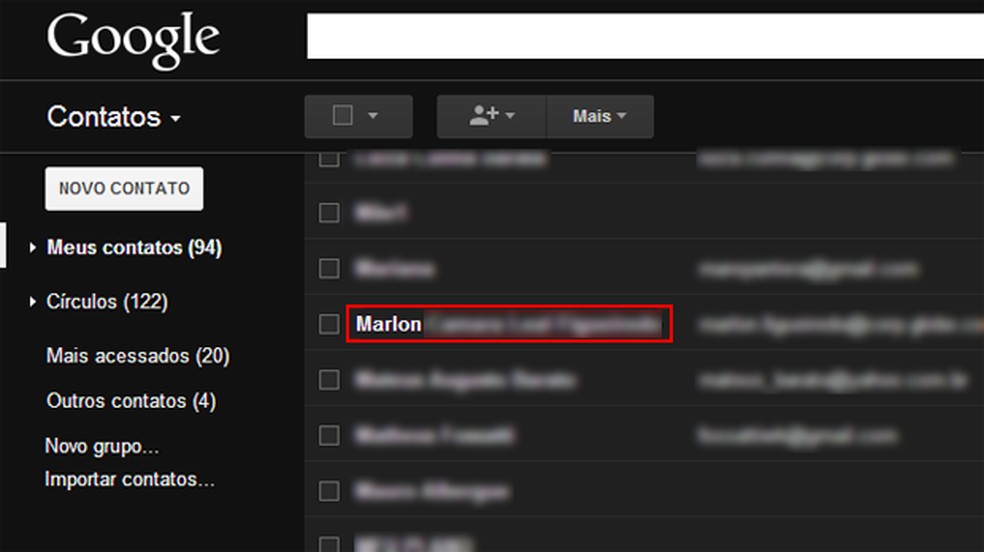Click the Importar contatos... link
The height and width of the screenshot is (552, 984).
[x=130, y=479]
